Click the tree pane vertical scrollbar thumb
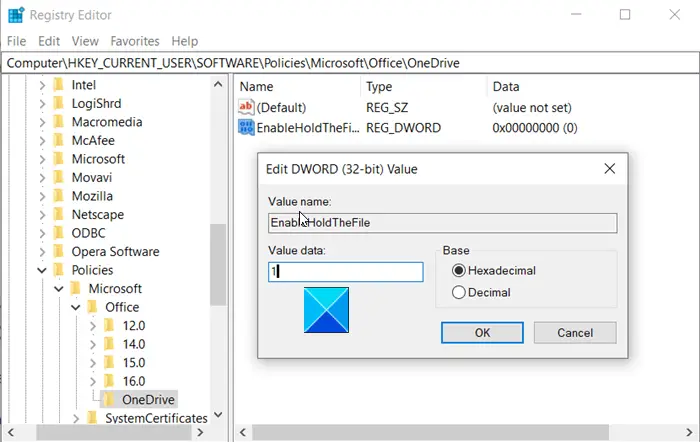700x442 pixels. (x=218, y=264)
